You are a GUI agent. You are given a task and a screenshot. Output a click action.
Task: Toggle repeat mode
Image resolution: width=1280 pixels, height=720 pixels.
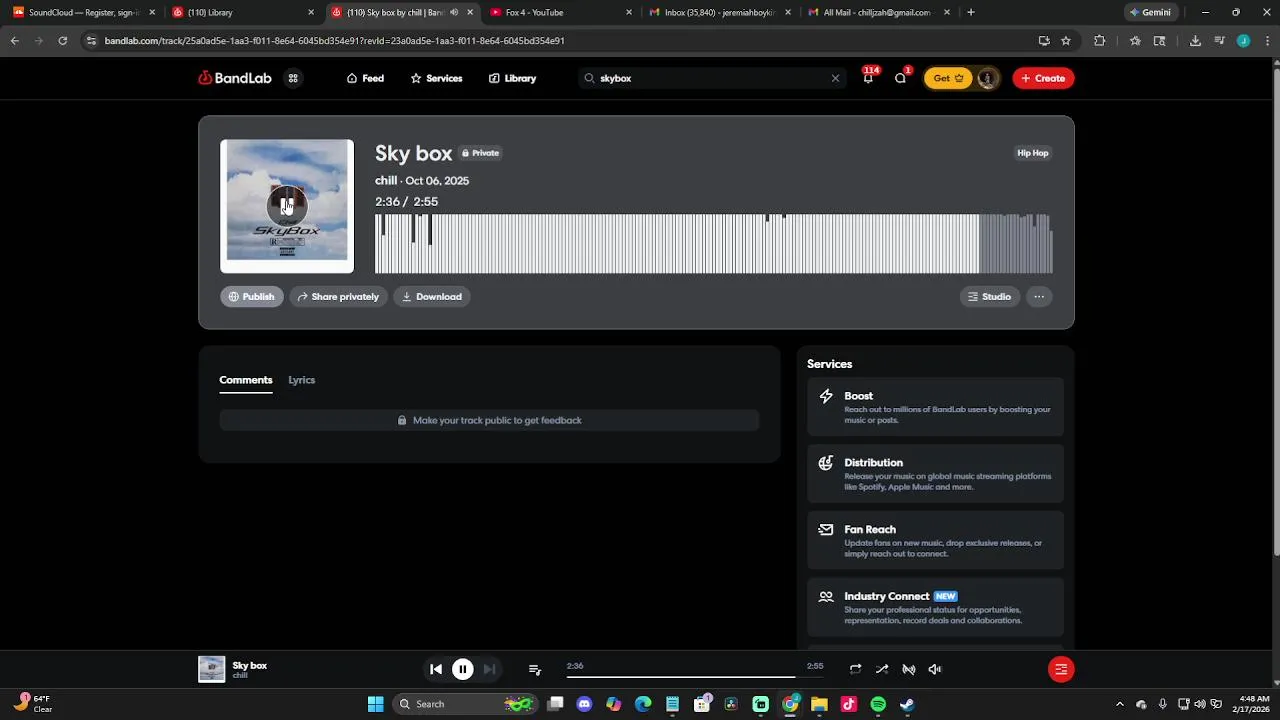click(855, 669)
